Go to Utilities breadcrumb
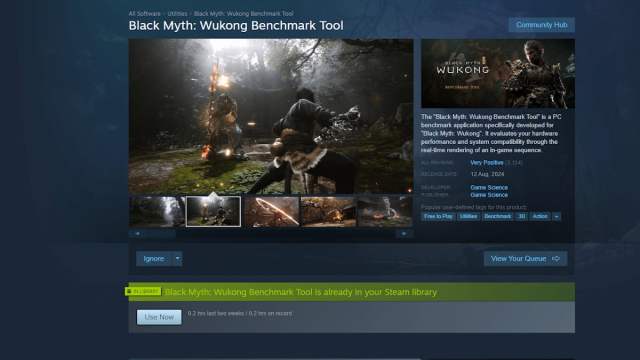 (x=177, y=13)
